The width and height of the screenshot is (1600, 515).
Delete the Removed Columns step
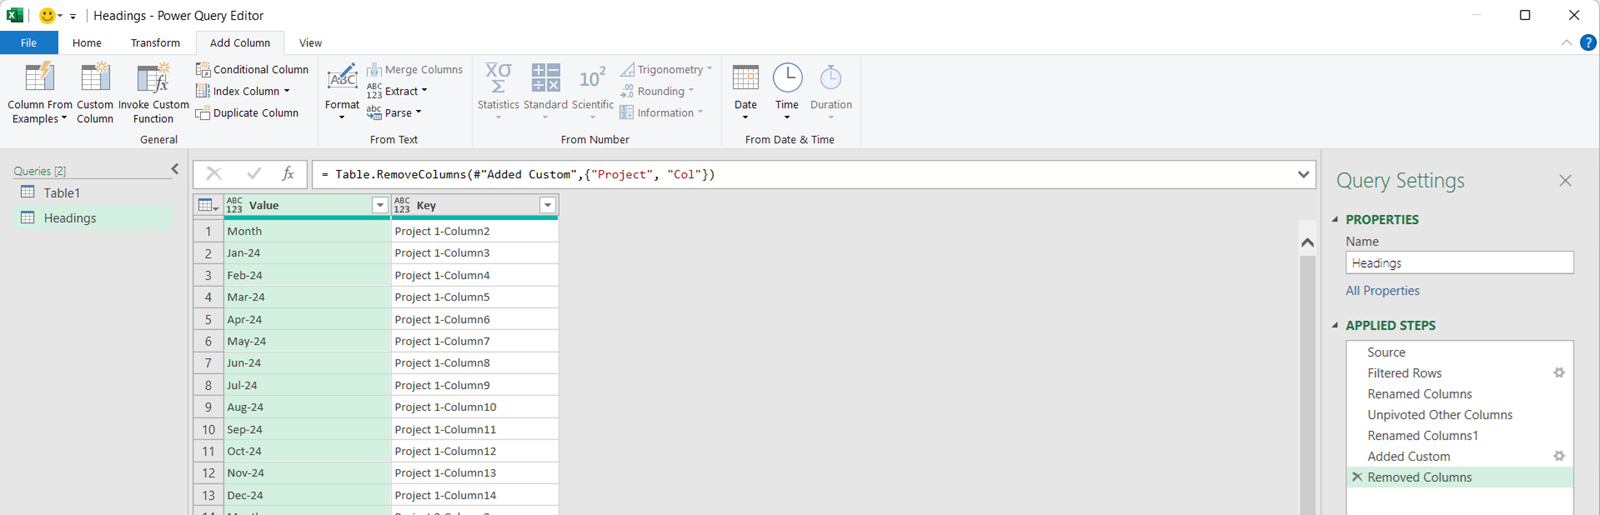tap(1357, 477)
